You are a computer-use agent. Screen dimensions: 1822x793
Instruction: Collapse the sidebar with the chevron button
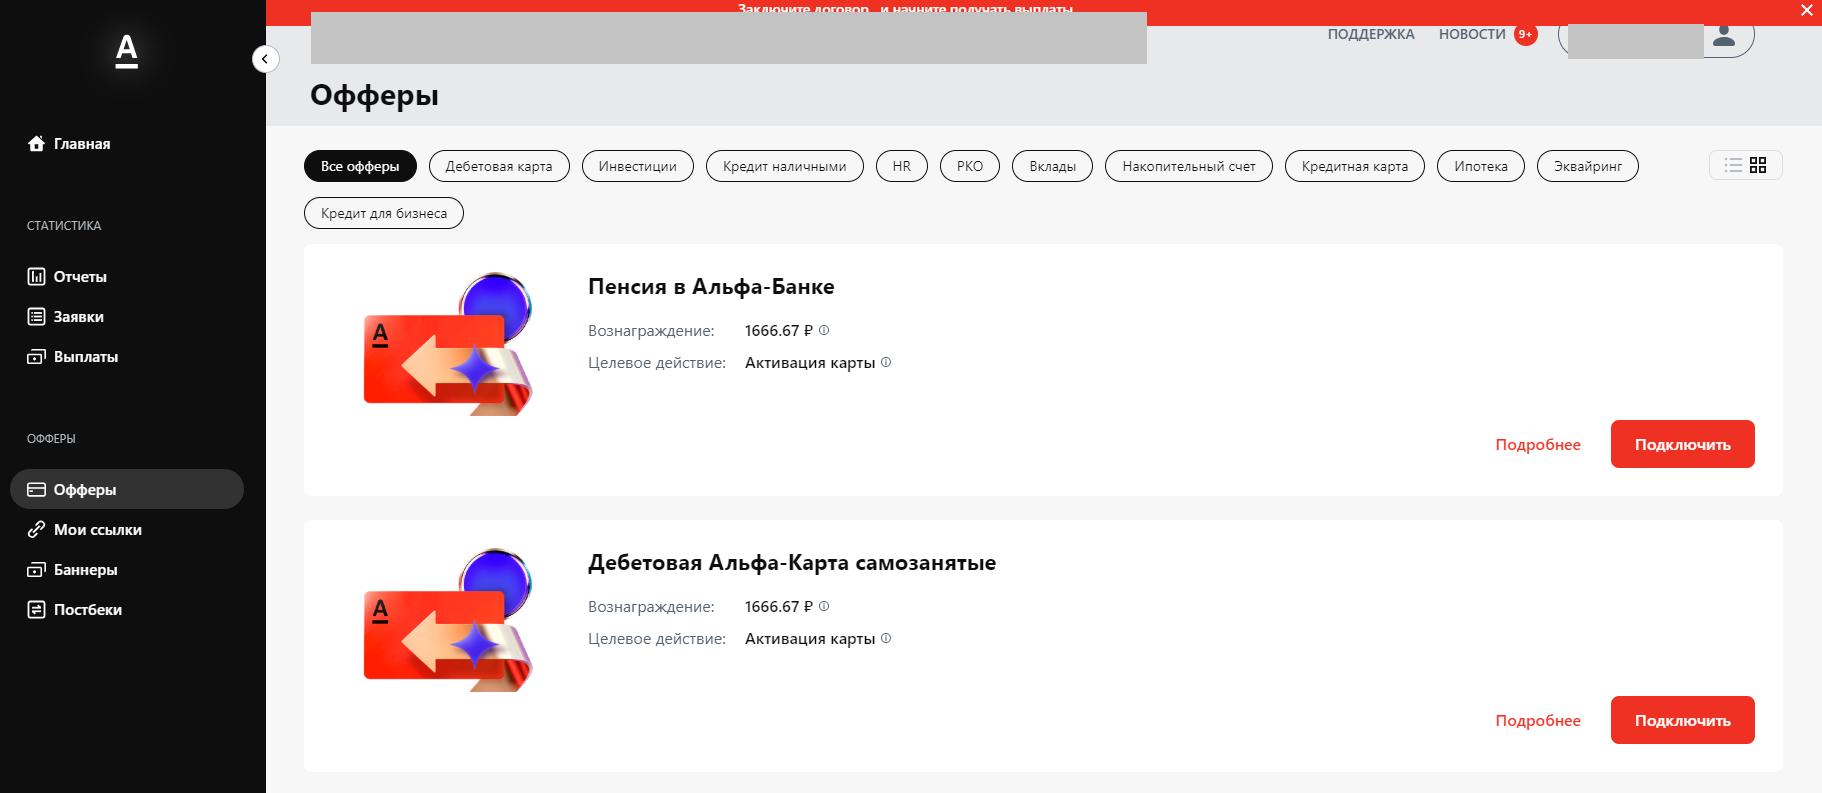265,59
